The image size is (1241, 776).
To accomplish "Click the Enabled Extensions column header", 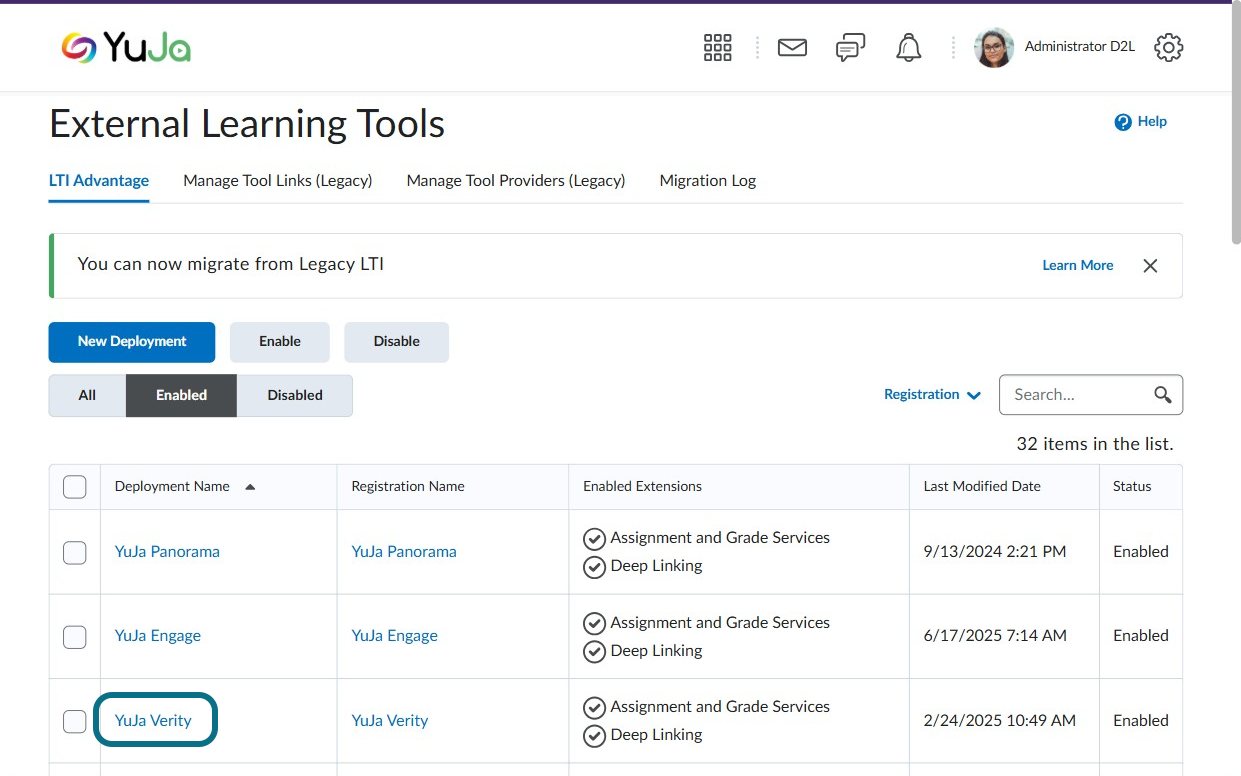I will 642,487.
